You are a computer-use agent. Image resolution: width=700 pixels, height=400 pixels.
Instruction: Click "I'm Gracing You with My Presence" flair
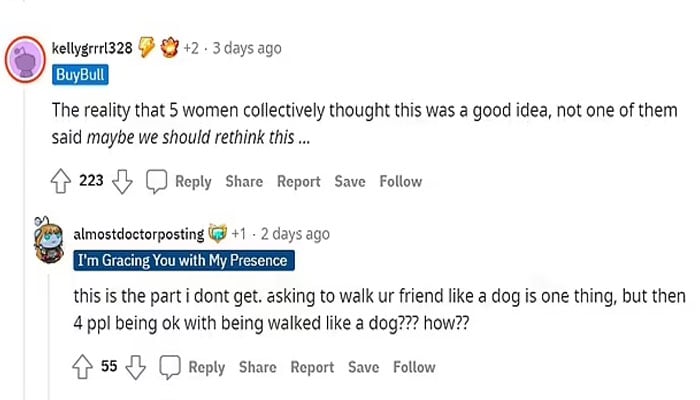click(184, 261)
